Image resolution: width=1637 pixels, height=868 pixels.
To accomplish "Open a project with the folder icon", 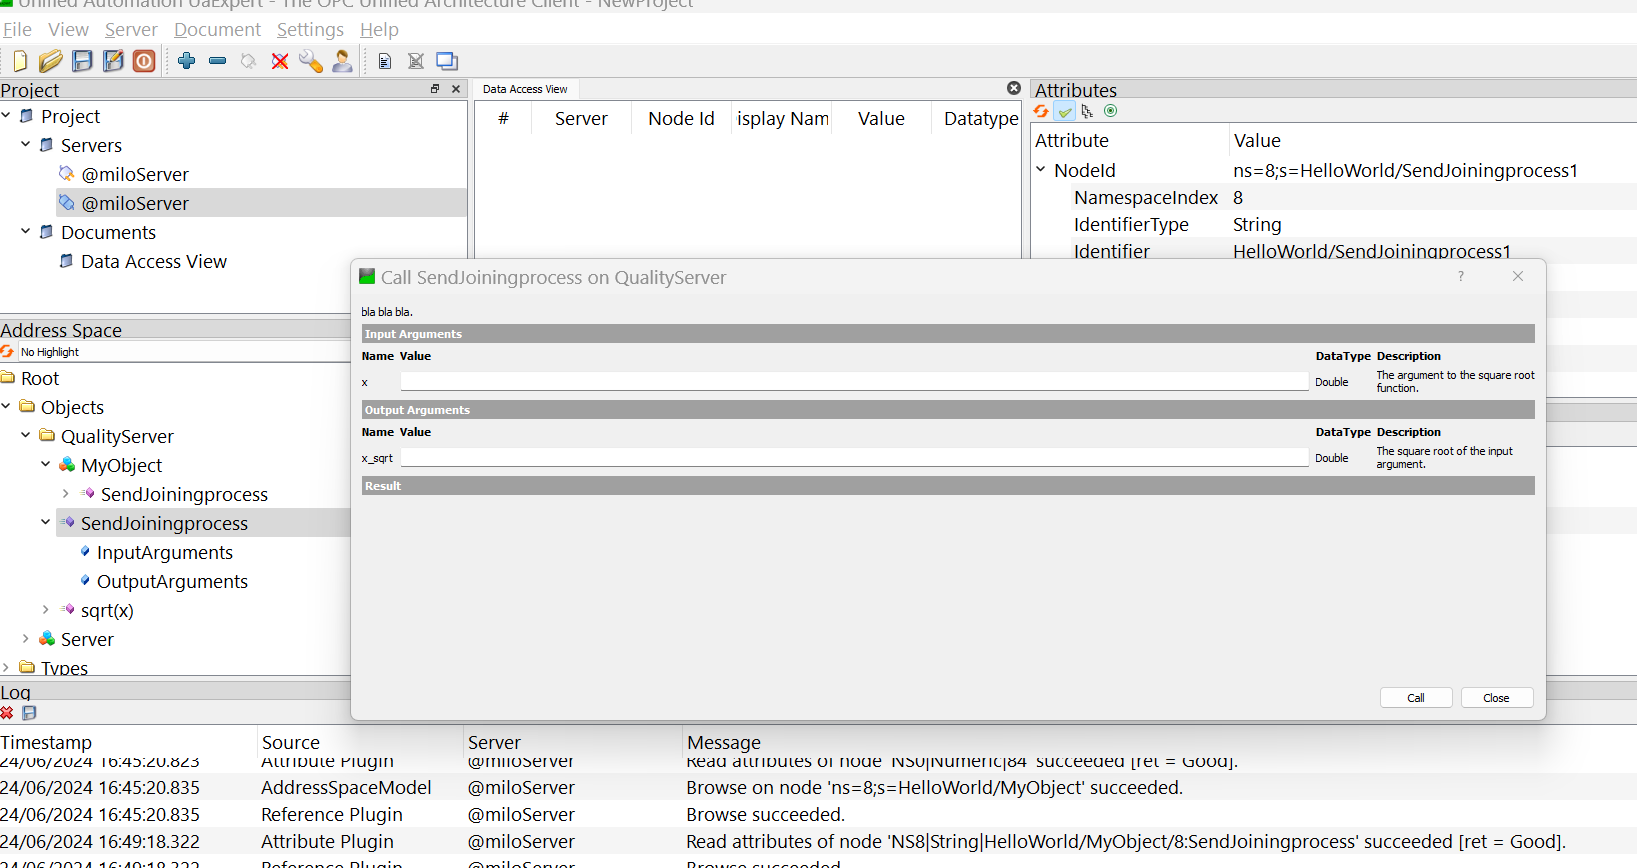I will click(50, 61).
